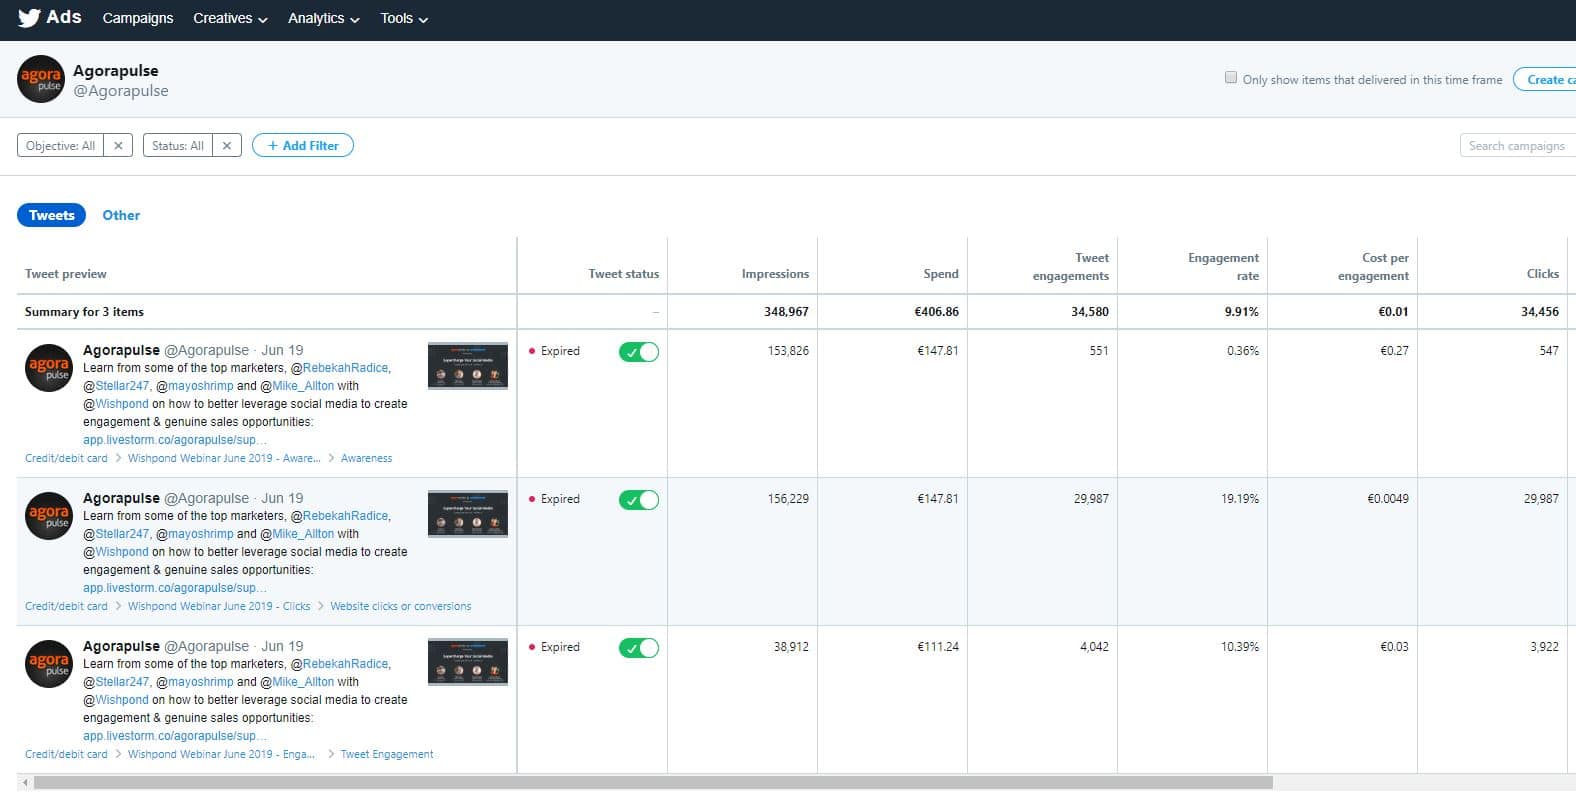1576x811 pixels.
Task: Open @Stellar247 mention in second tweet
Action: click(x=116, y=534)
